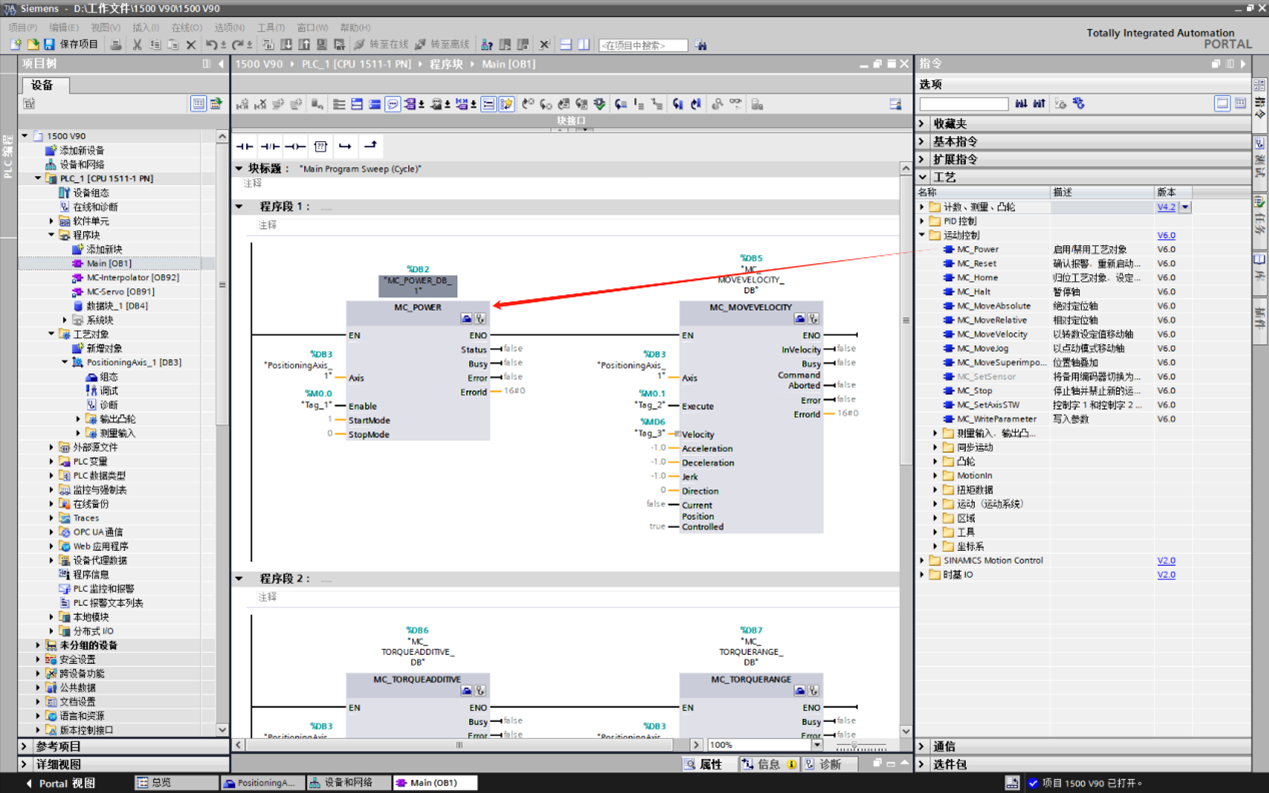
Task: Expand the 扩展指令 extended instructions section
Action: pos(923,160)
